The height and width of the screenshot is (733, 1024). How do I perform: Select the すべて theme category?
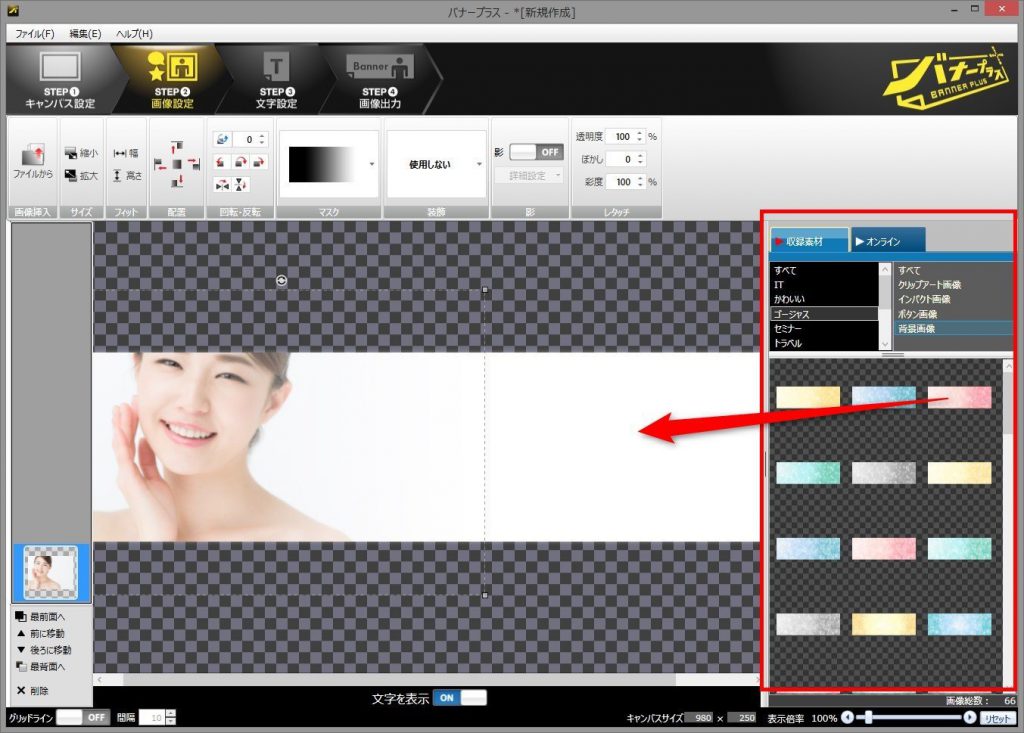(824, 270)
